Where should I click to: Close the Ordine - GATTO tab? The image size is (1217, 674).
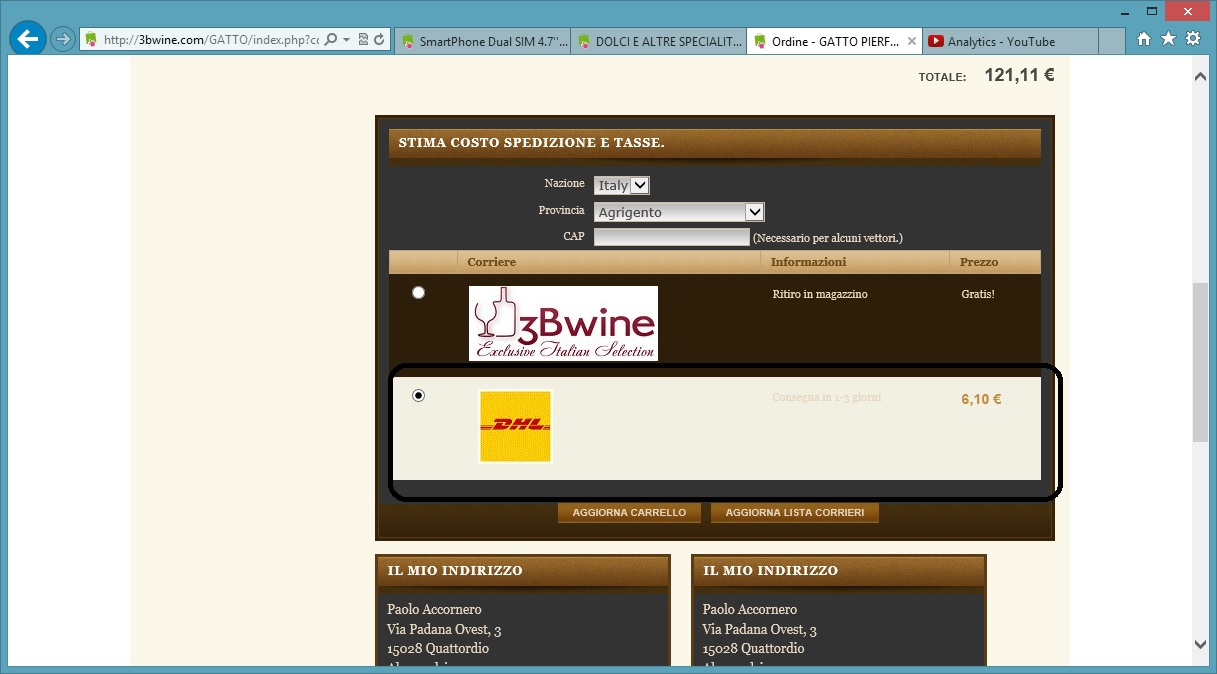click(x=911, y=41)
